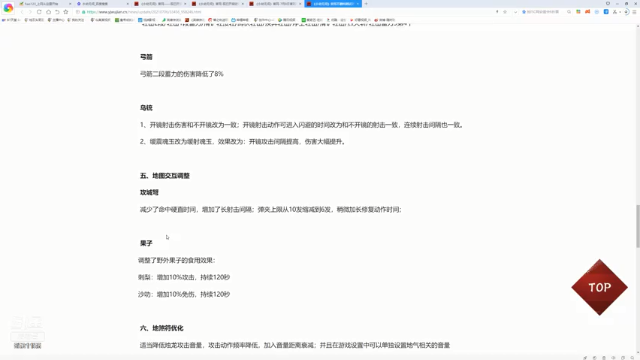Image resolution: width=640 pixels, height=360 pixels.
Task: Open the scissors screenshot tool icon
Action: click(615, 12)
